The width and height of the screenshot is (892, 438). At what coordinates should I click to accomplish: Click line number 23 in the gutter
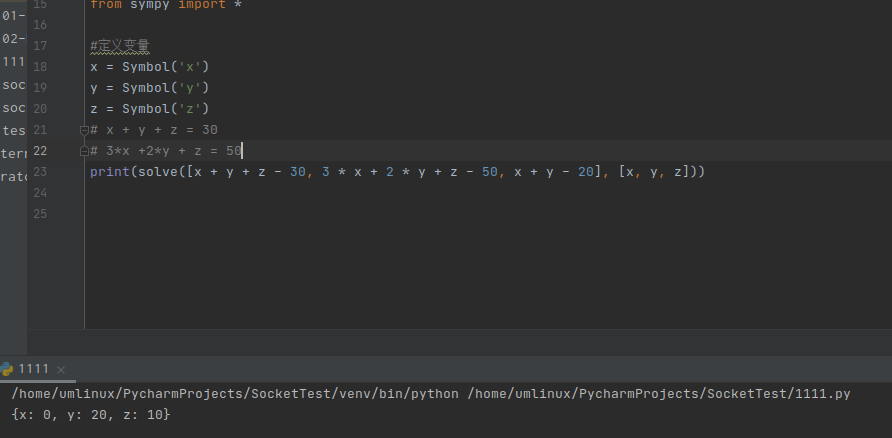[40, 172]
